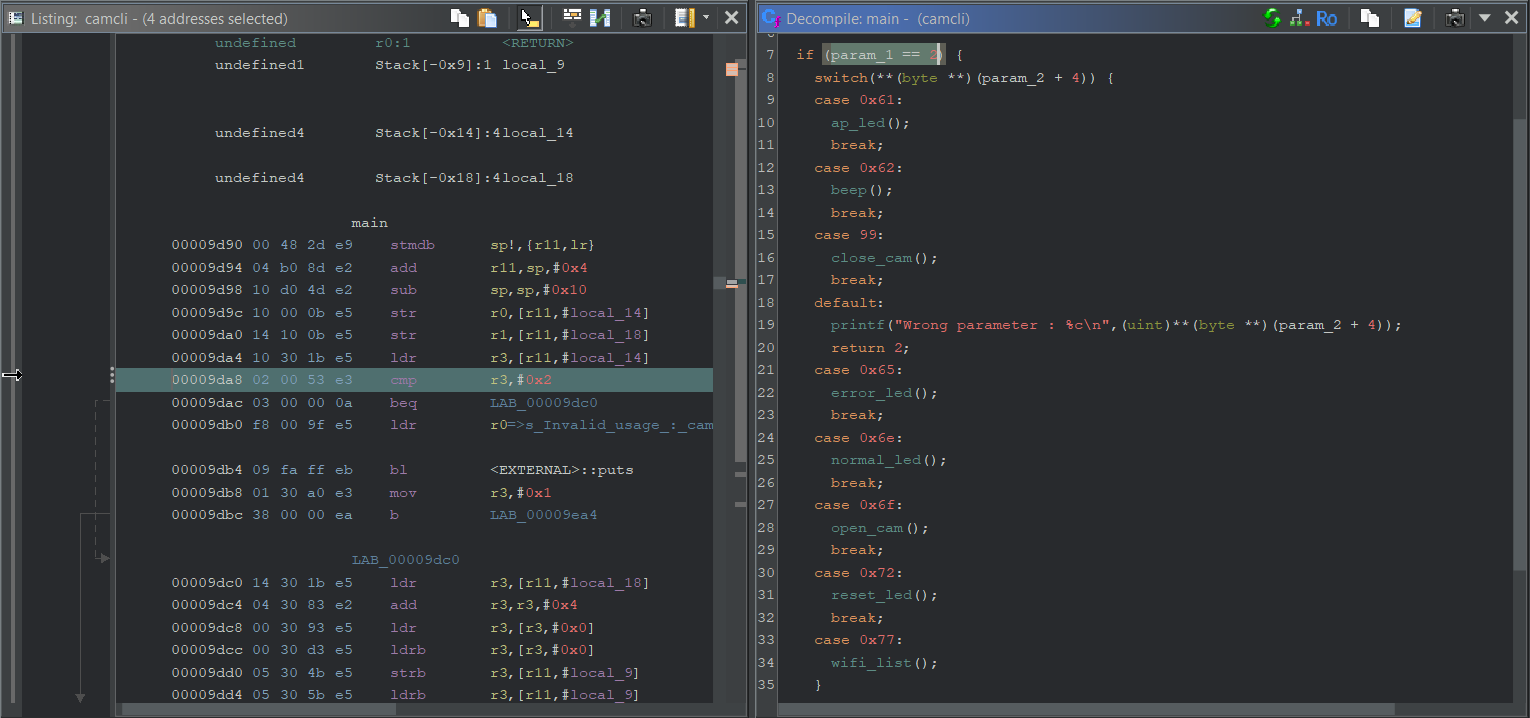Click the Decompile window snapshot camera icon
Image resolution: width=1530 pixels, height=718 pixels.
pyautogui.click(x=1456, y=18)
